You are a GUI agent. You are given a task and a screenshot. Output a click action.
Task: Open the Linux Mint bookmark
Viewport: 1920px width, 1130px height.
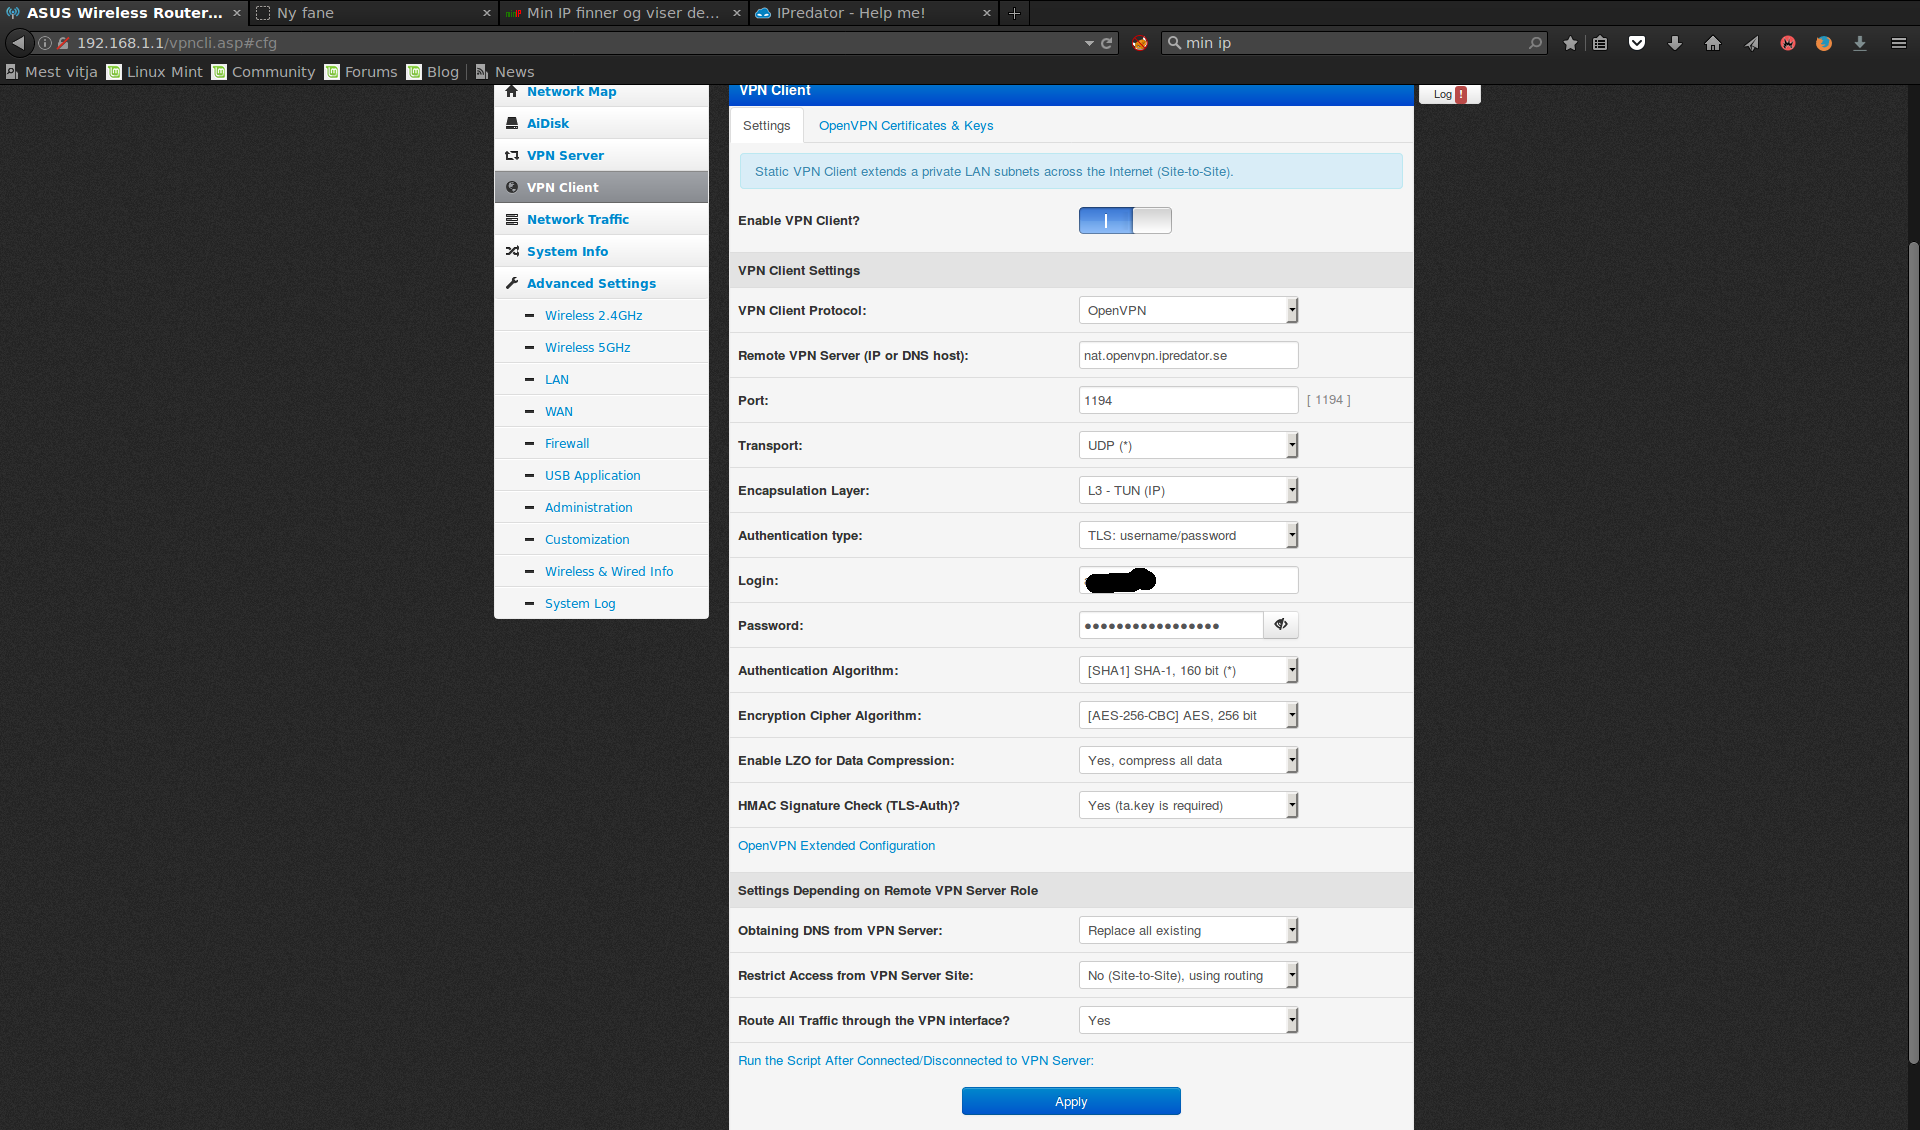pos(155,72)
